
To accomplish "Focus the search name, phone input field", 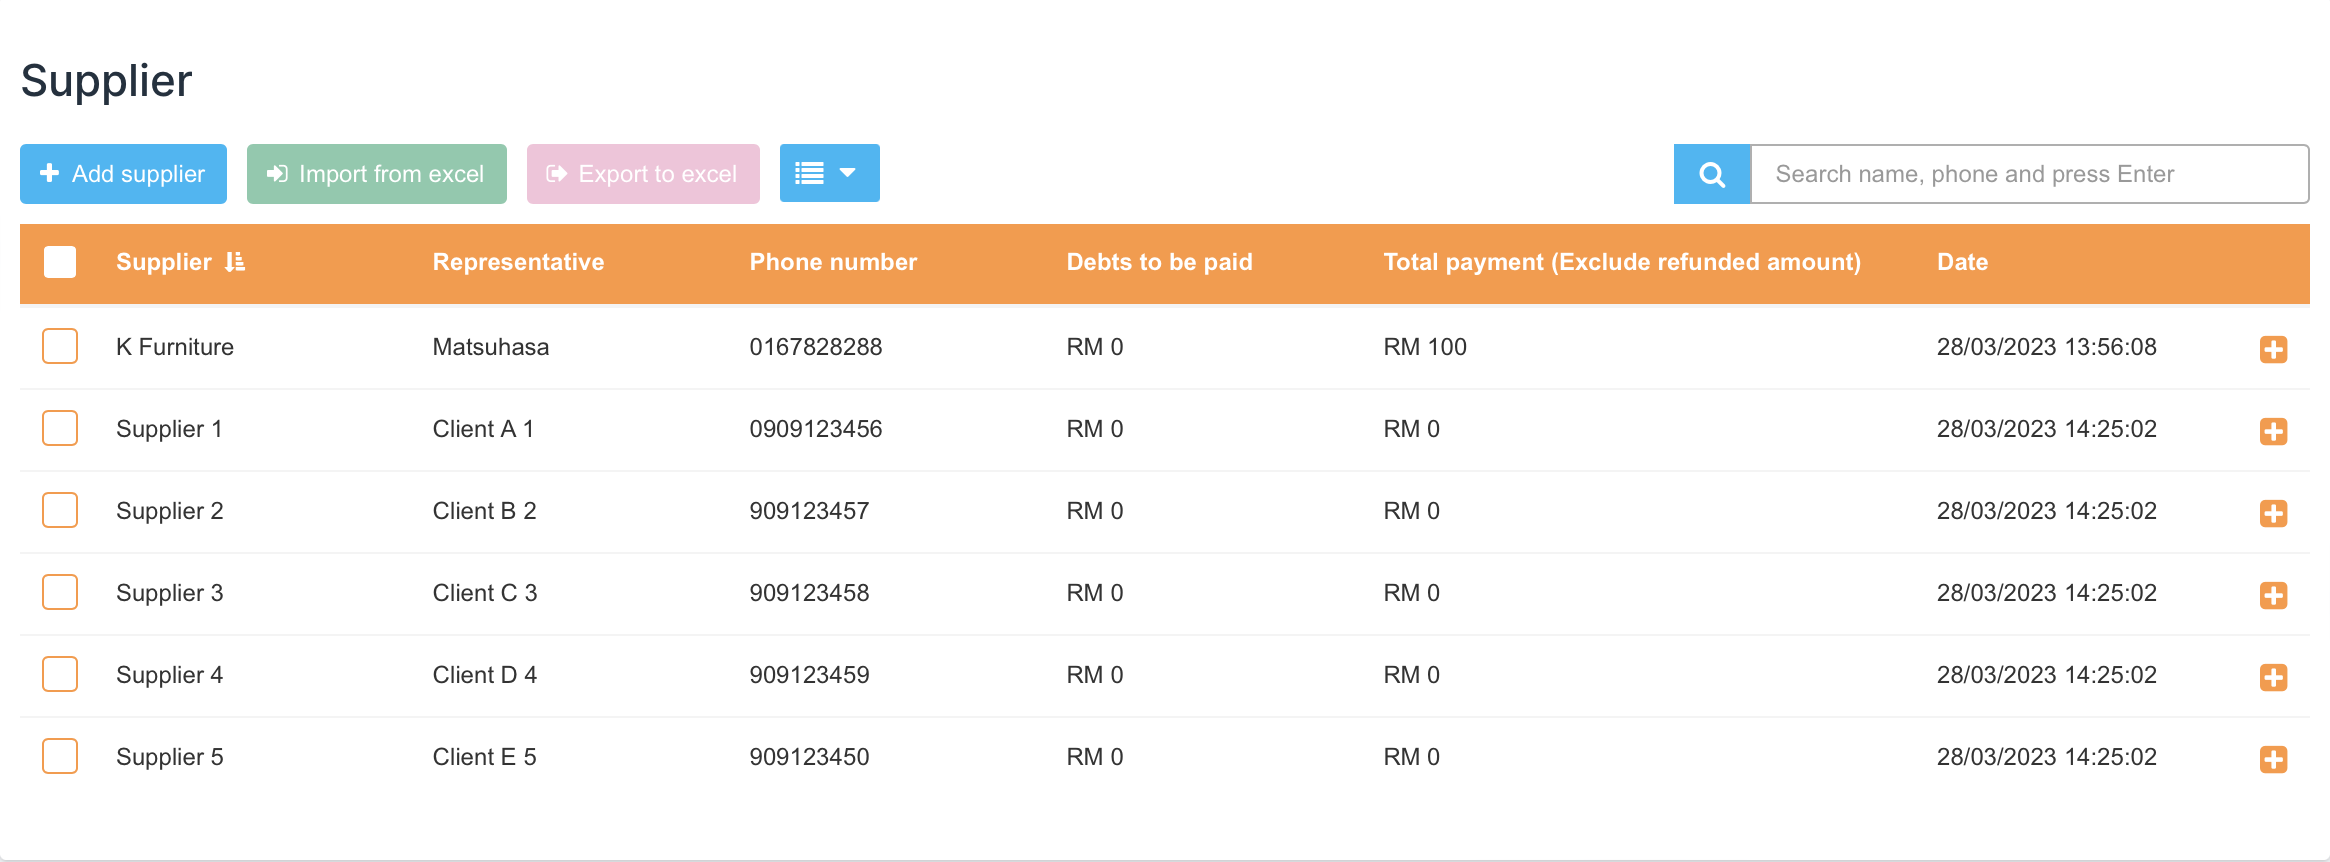I will point(2028,174).
